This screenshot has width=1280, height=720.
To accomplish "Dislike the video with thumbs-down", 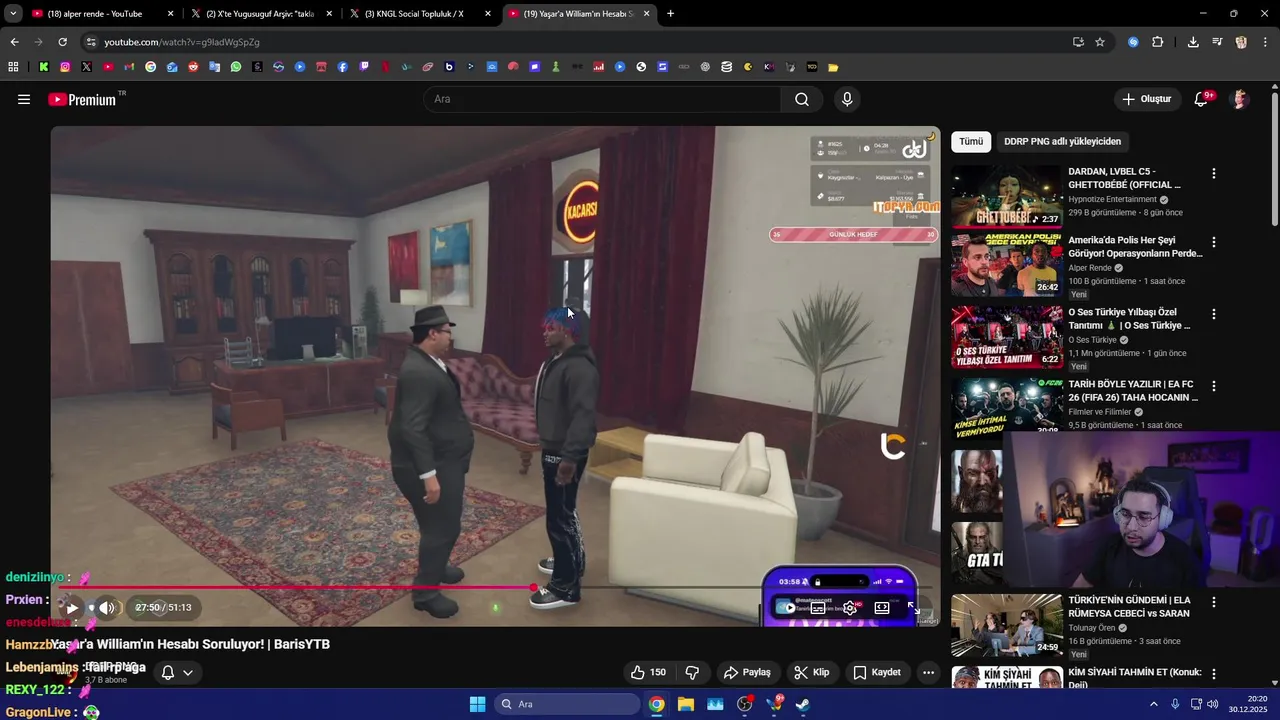I will point(691,672).
